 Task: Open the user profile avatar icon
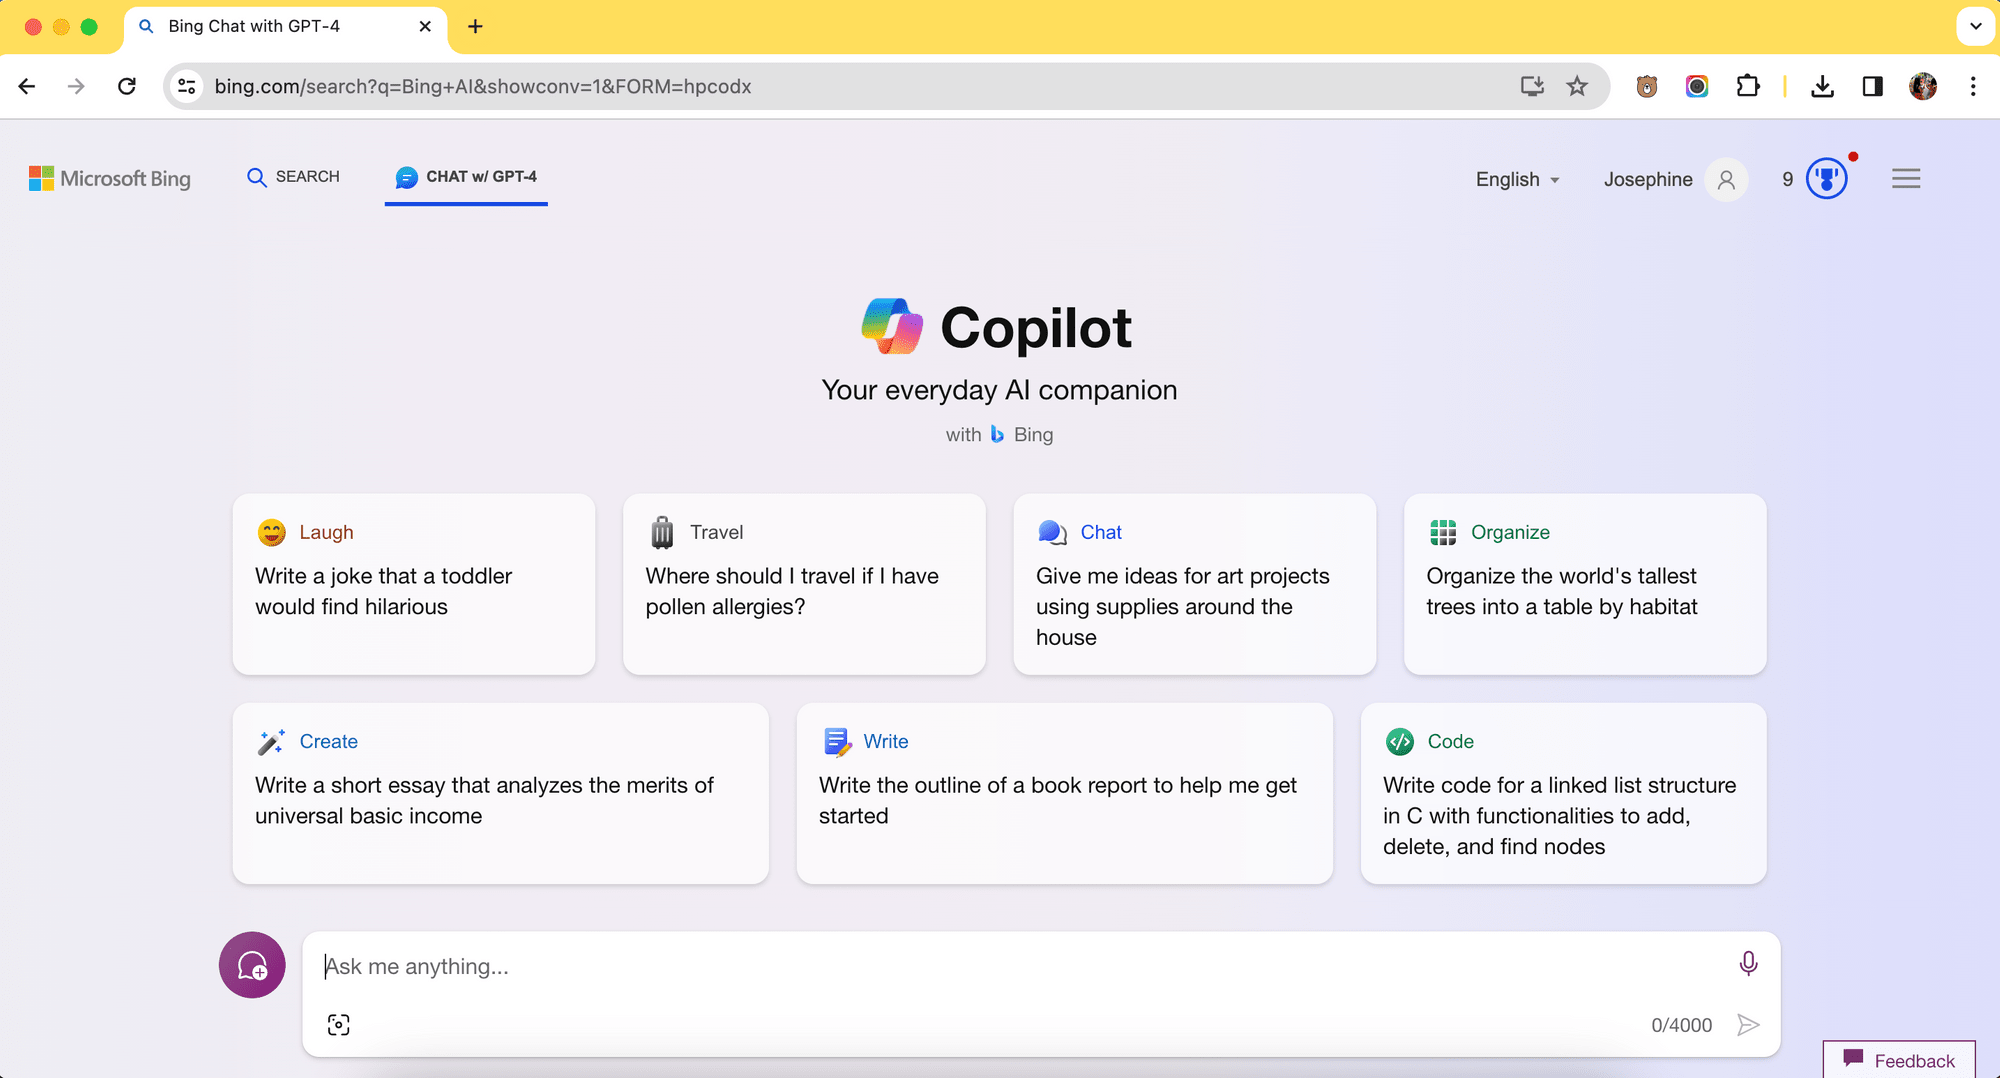(1726, 180)
